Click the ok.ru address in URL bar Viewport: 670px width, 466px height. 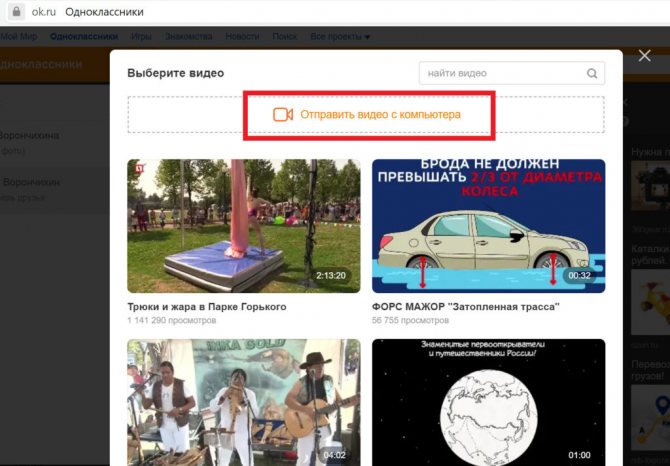click(44, 12)
